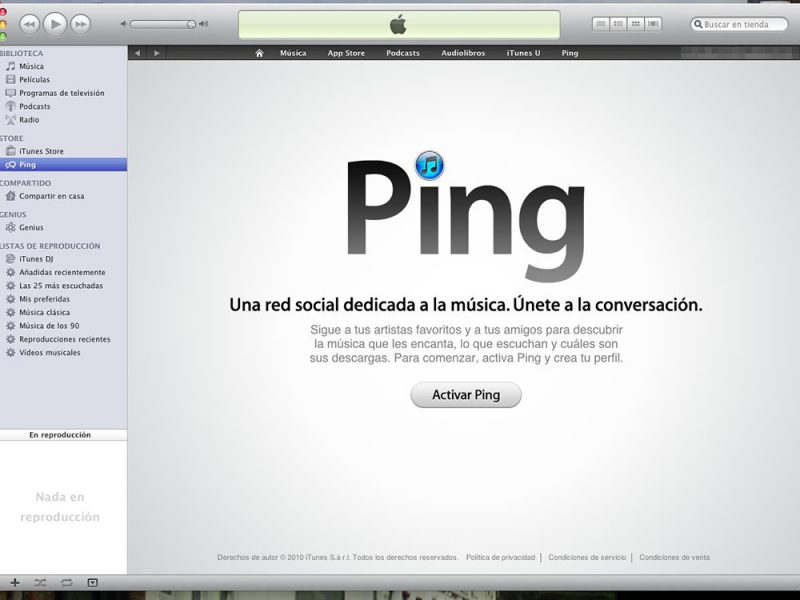Select Las 25 más escuchadas playlist
Viewport: 800px width, 600px height.
[63, 286]
